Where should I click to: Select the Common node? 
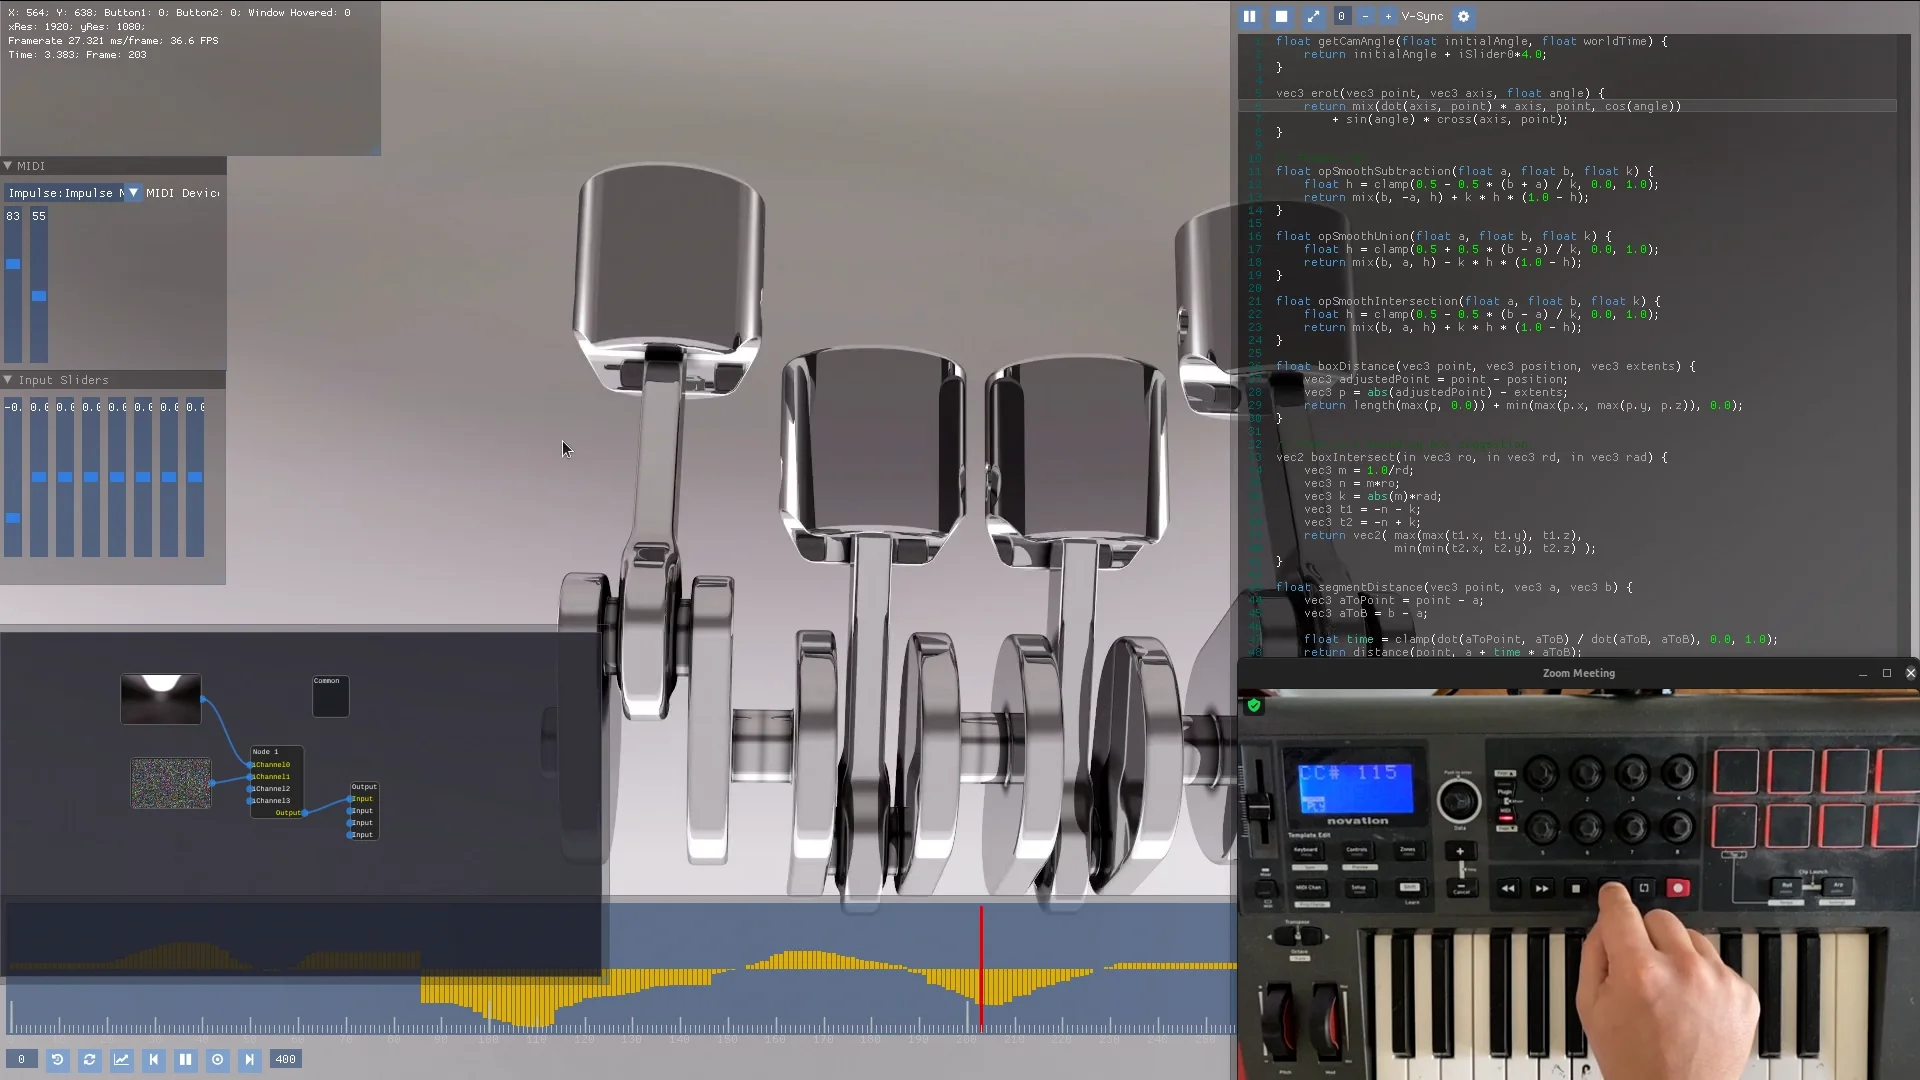click(331, 696)
